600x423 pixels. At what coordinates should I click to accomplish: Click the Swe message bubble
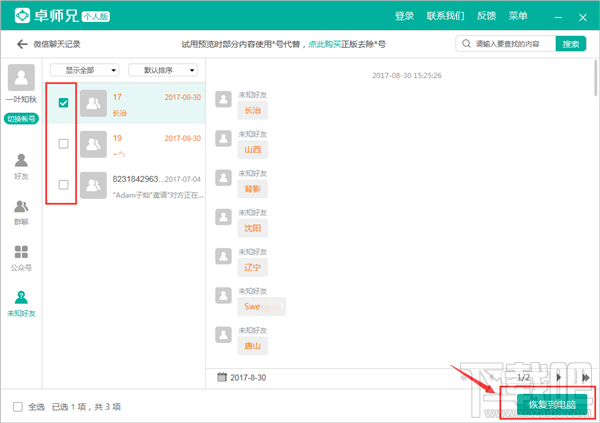(262, 307)
